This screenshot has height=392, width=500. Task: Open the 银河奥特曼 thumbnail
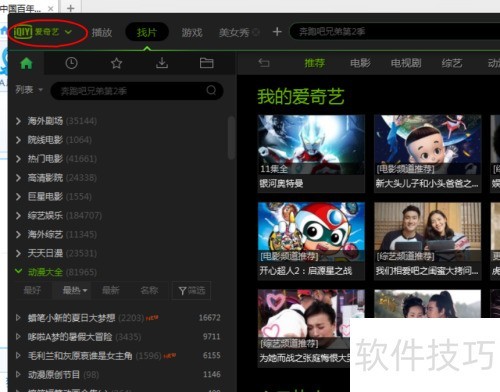coord(311,144)
